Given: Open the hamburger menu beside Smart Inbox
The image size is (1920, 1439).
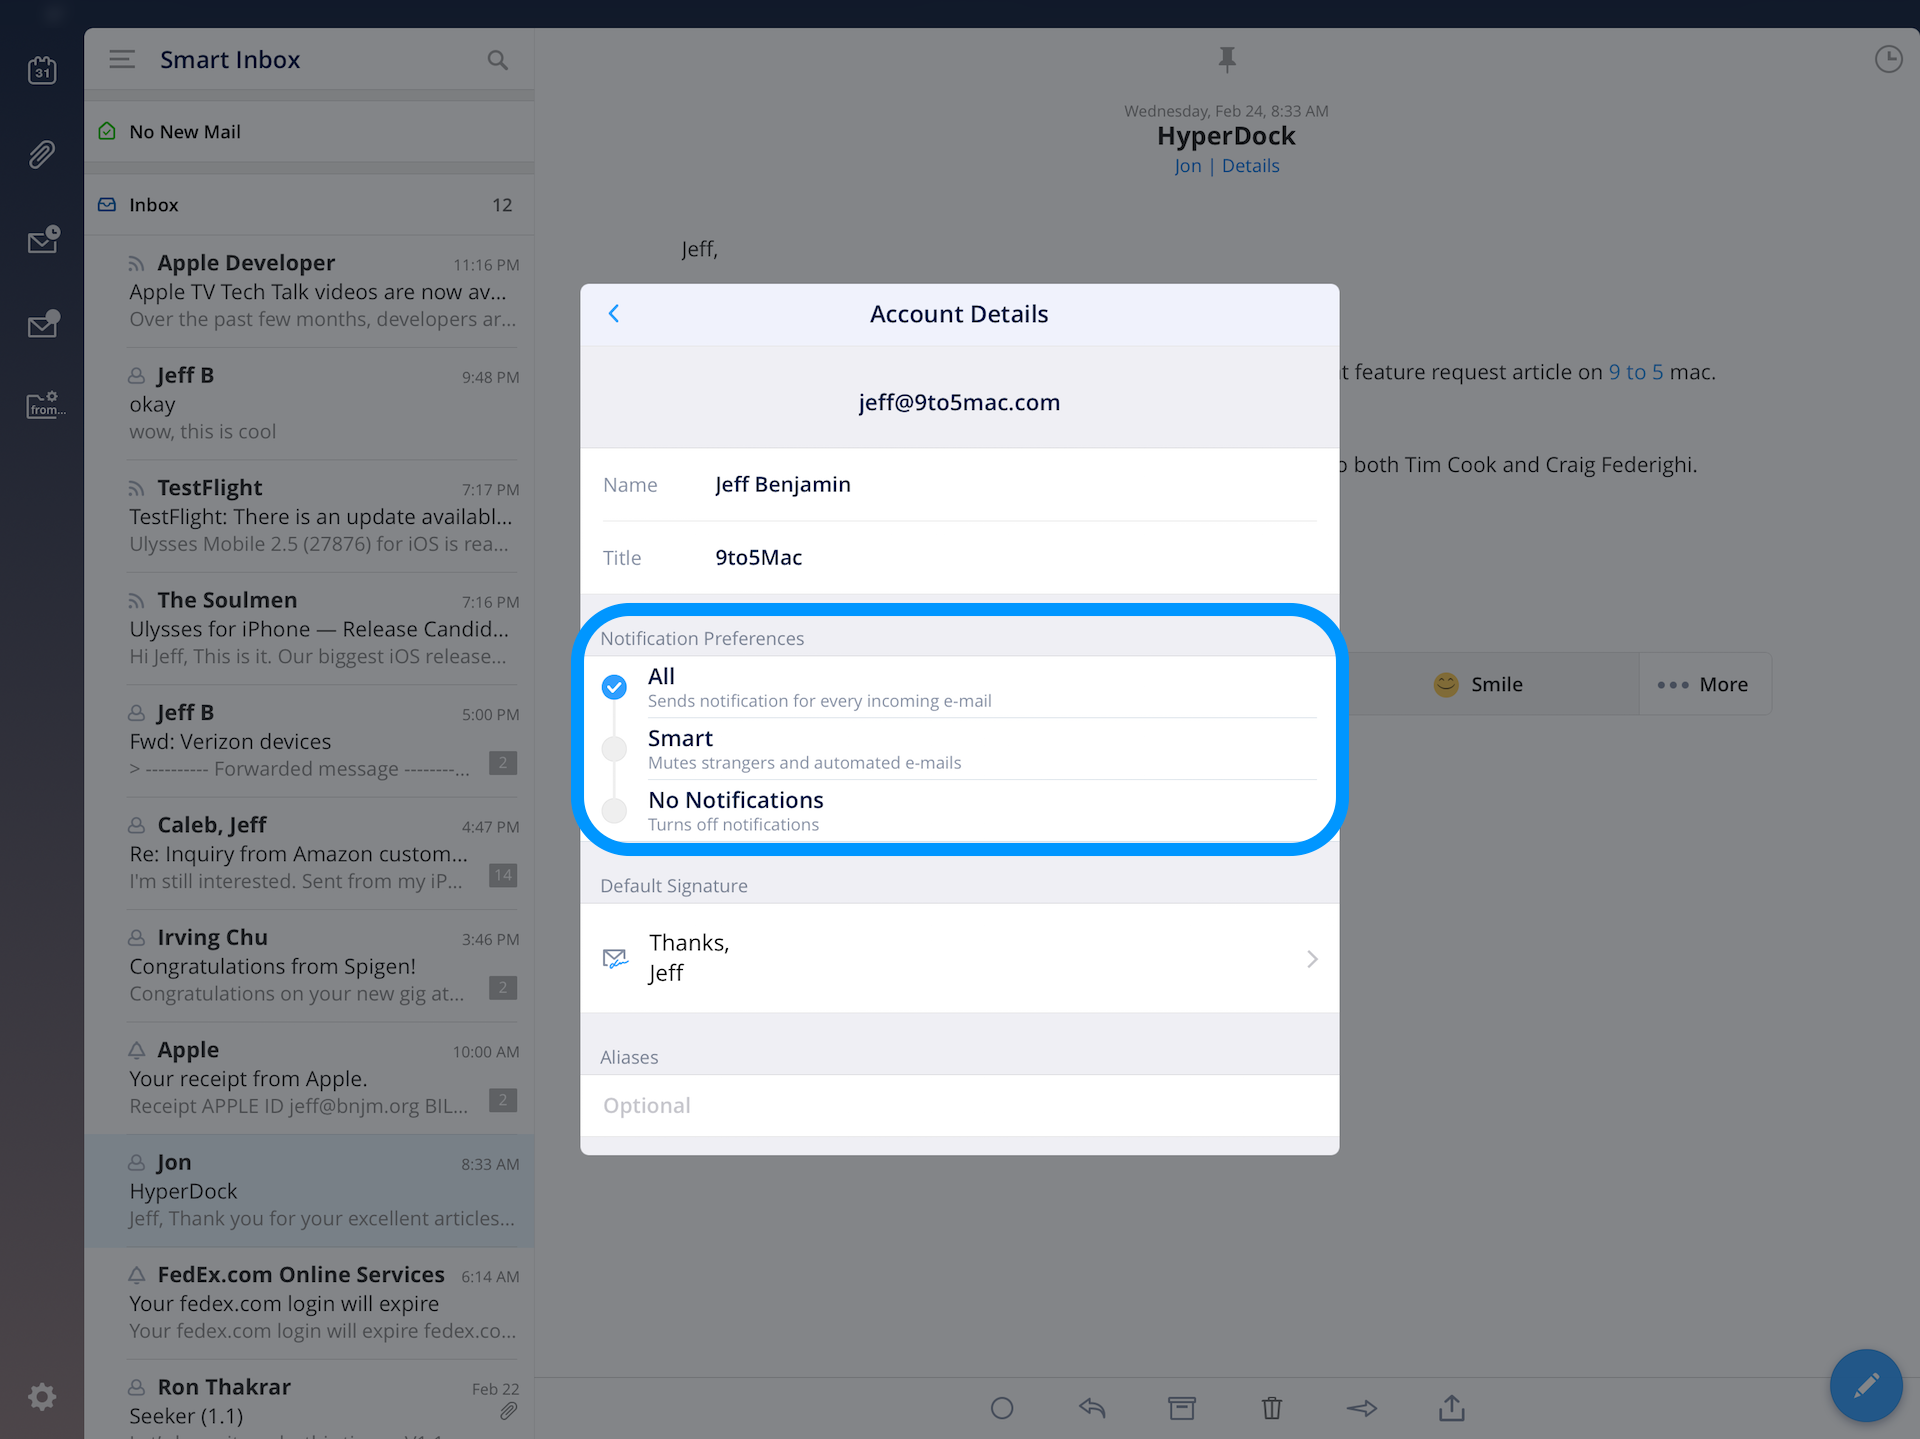Looking at the screenshot, I should [122, 60].
